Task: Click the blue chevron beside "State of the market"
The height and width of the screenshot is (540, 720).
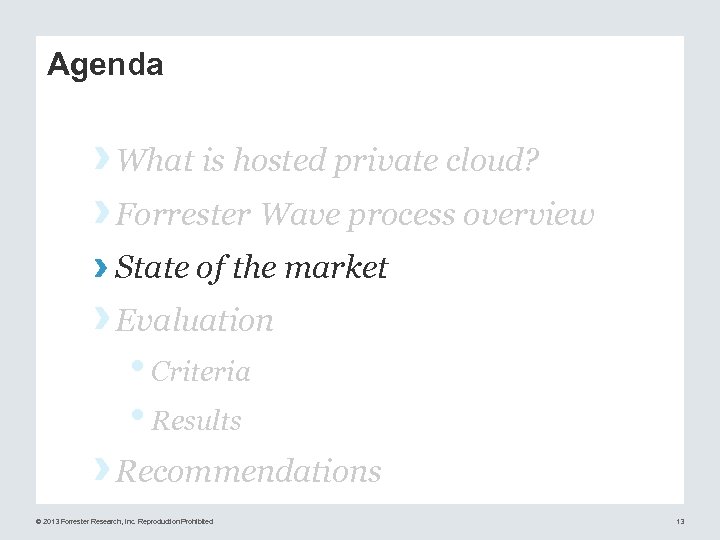Action: tap(101, 265)
